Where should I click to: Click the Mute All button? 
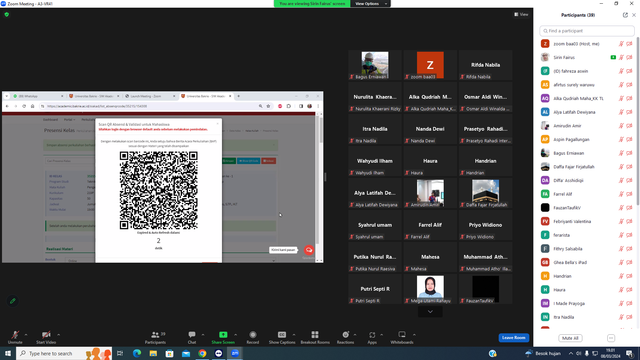pos(570,338)
